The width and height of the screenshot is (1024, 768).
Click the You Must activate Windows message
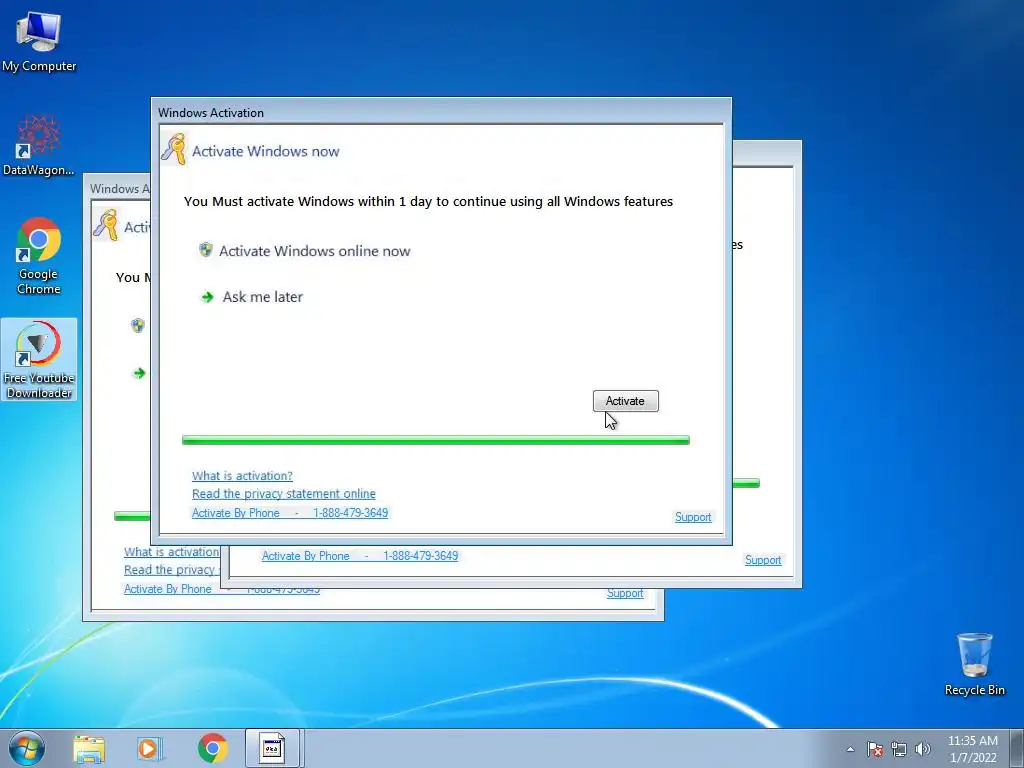coord(428,201)
